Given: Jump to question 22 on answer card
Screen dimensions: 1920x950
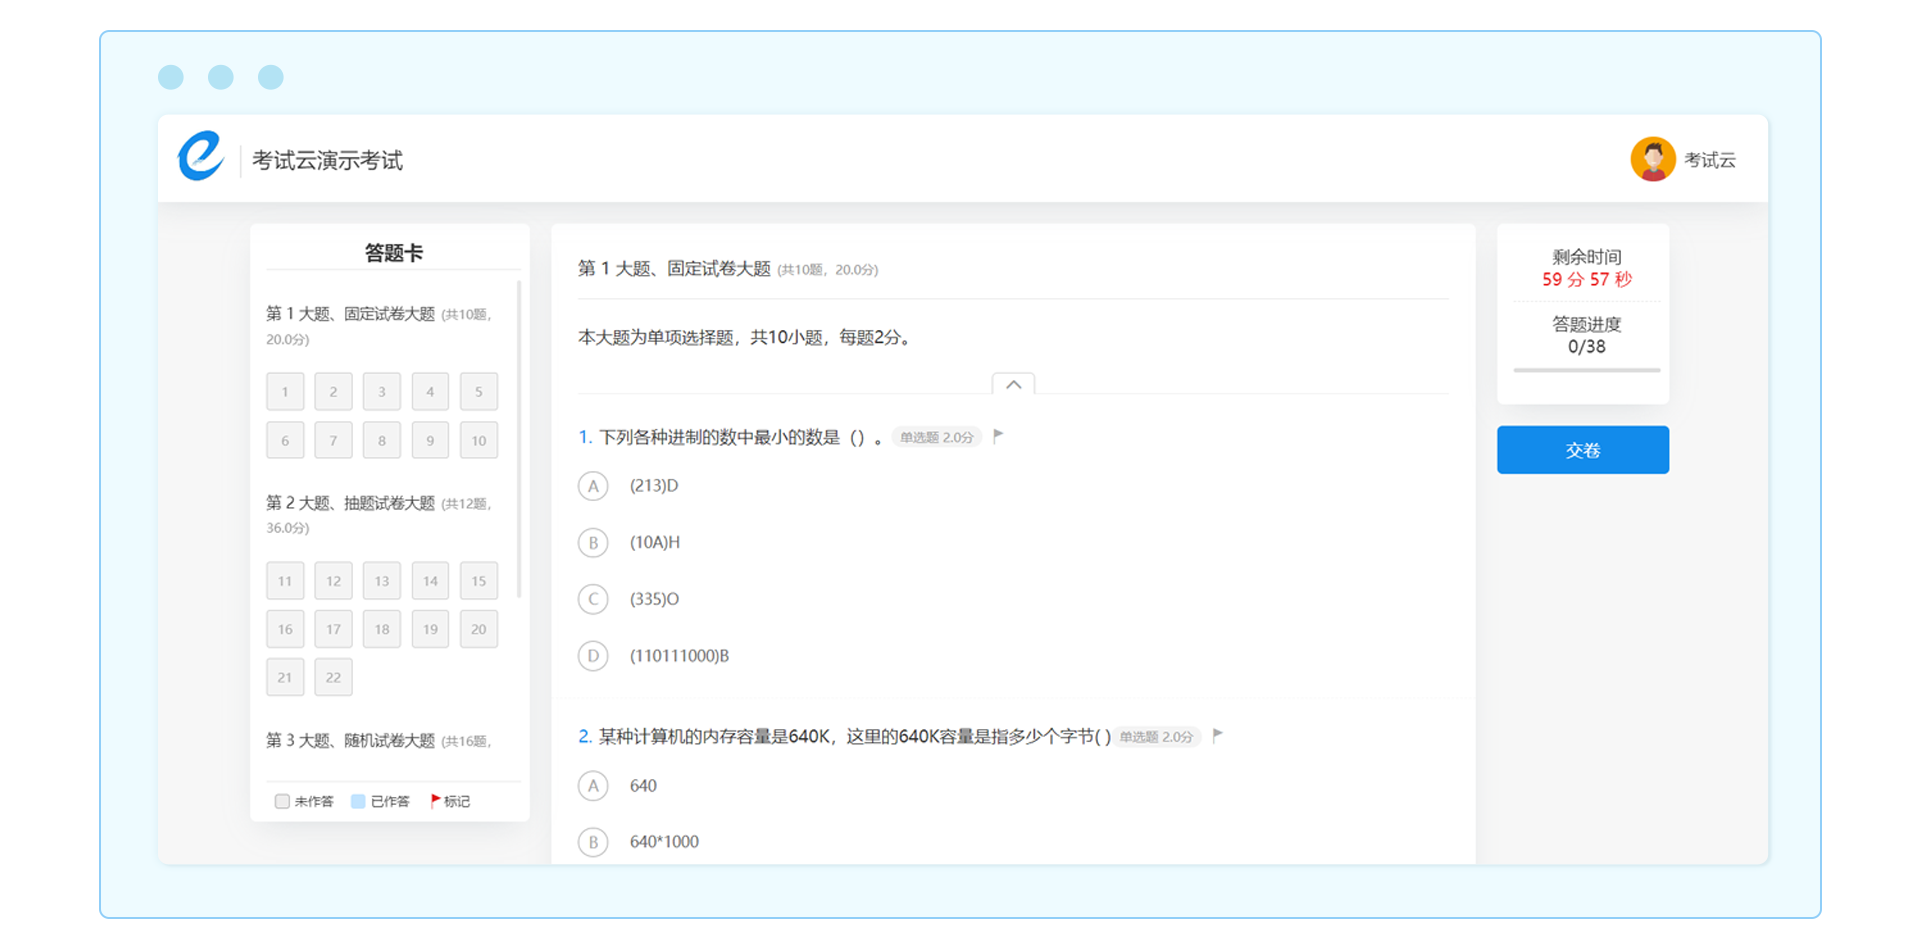Looking at the screenshot, I should 333,677.
